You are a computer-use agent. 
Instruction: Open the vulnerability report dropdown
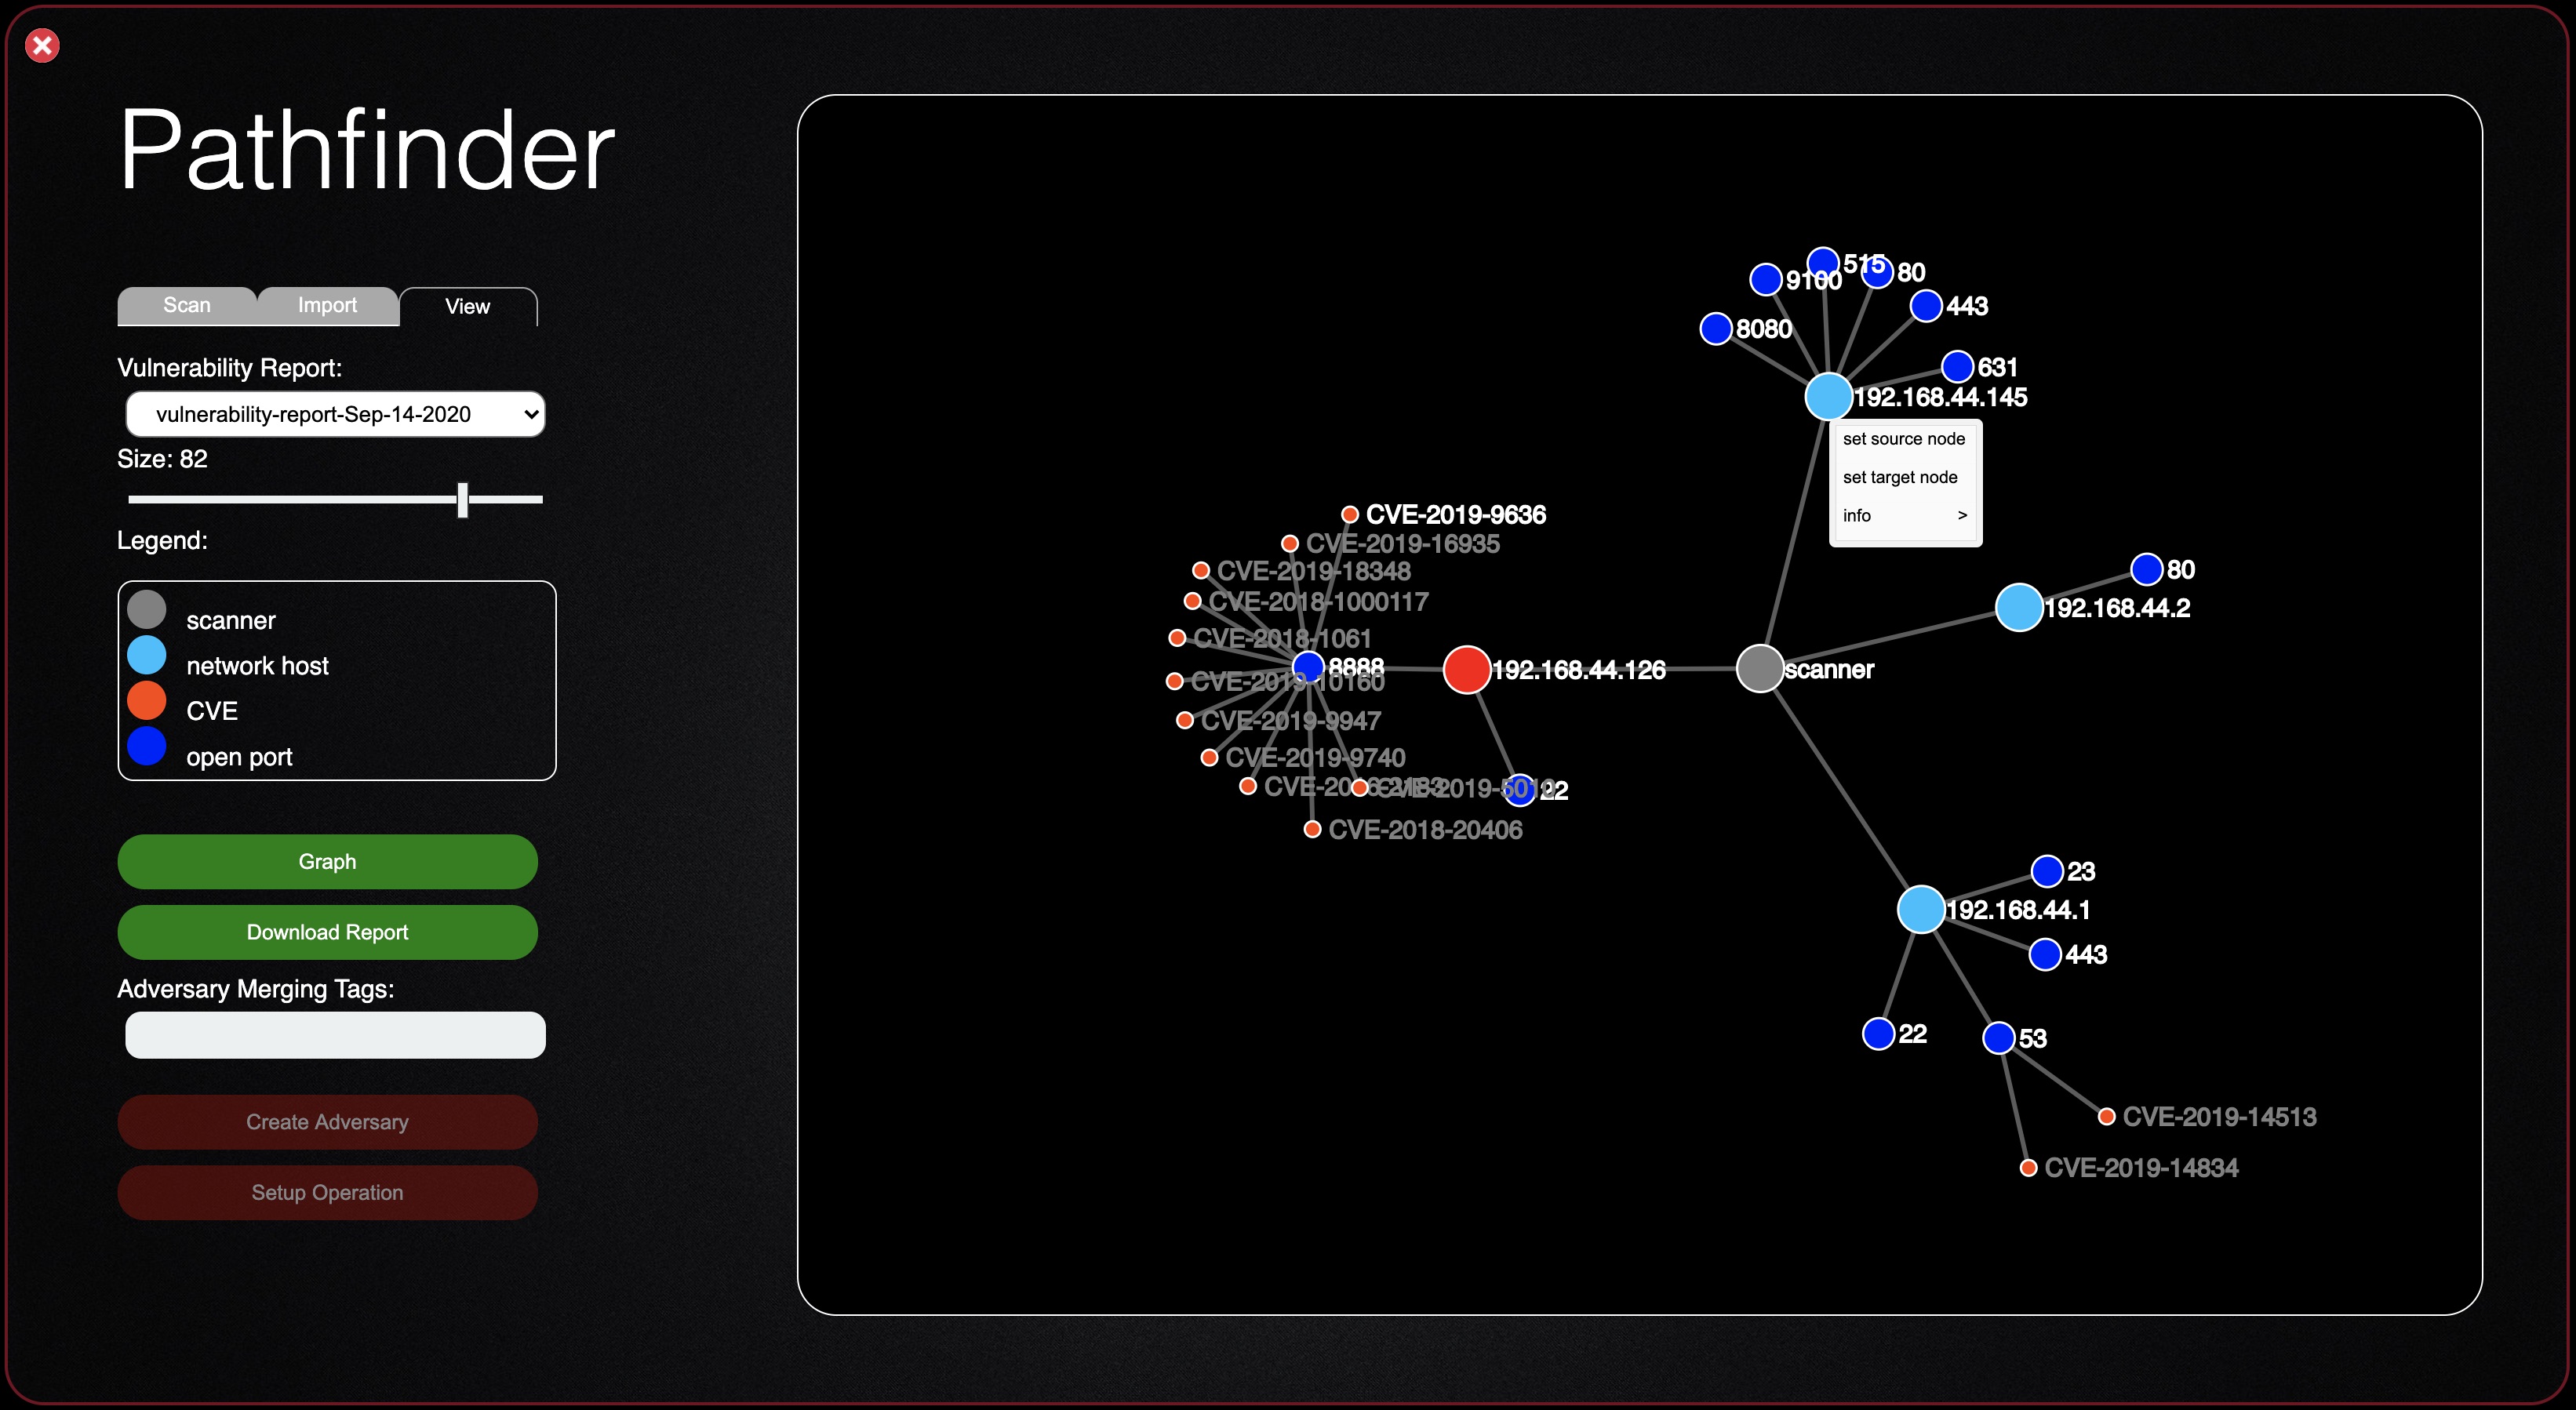point(335,413)
